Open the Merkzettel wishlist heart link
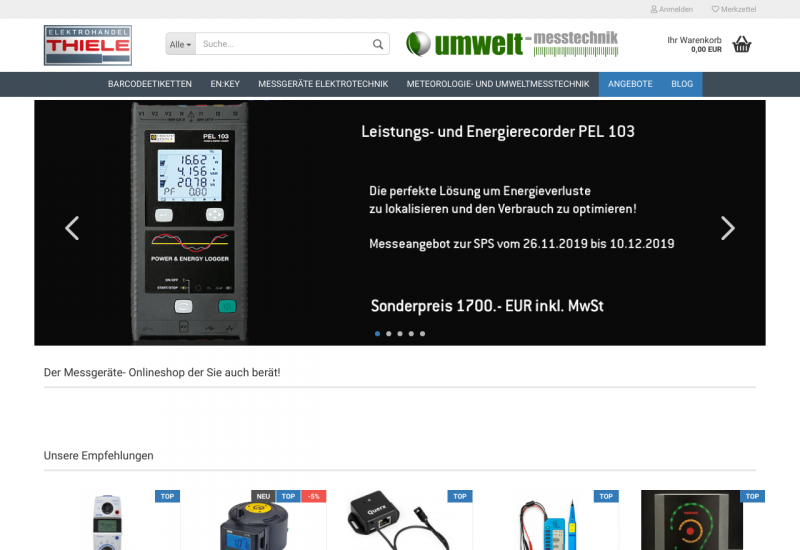Image resolution: width=800 pixels, height=550 pixels. coord(733,9)
